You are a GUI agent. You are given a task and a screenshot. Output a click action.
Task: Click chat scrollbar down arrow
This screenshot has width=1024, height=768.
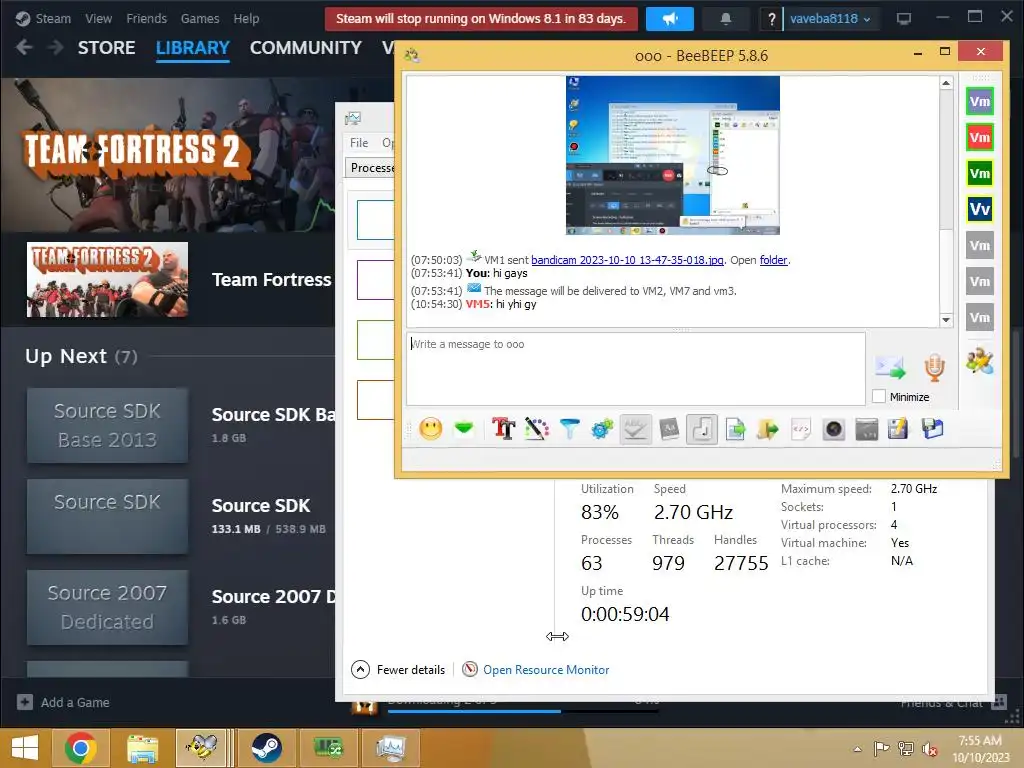[x=946, y=319]
